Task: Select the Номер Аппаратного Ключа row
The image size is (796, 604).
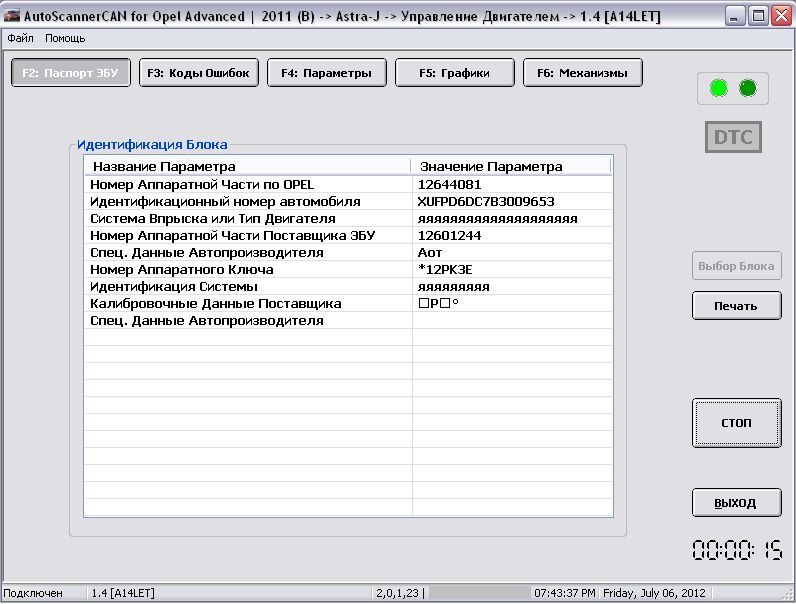Action: point(181,270)
